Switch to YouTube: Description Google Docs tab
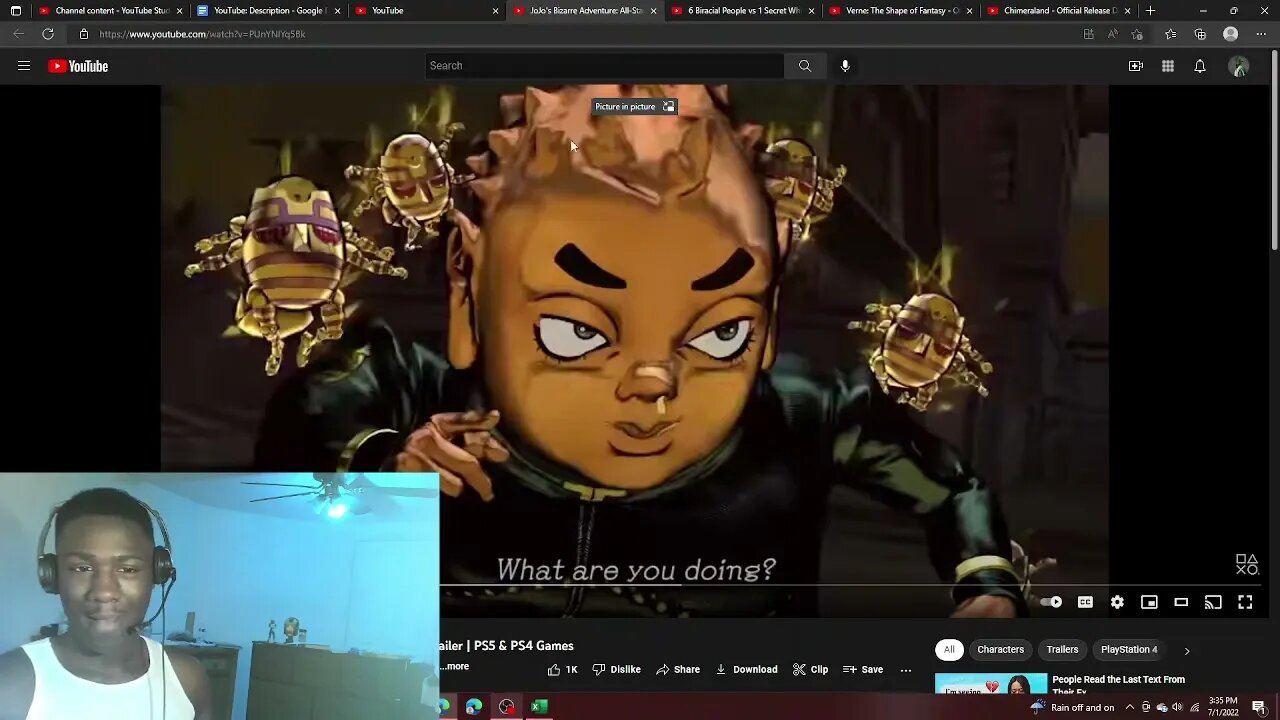The height and width of the screenshot is (720, 1280). pyautogui.click(x=268, y=10)
